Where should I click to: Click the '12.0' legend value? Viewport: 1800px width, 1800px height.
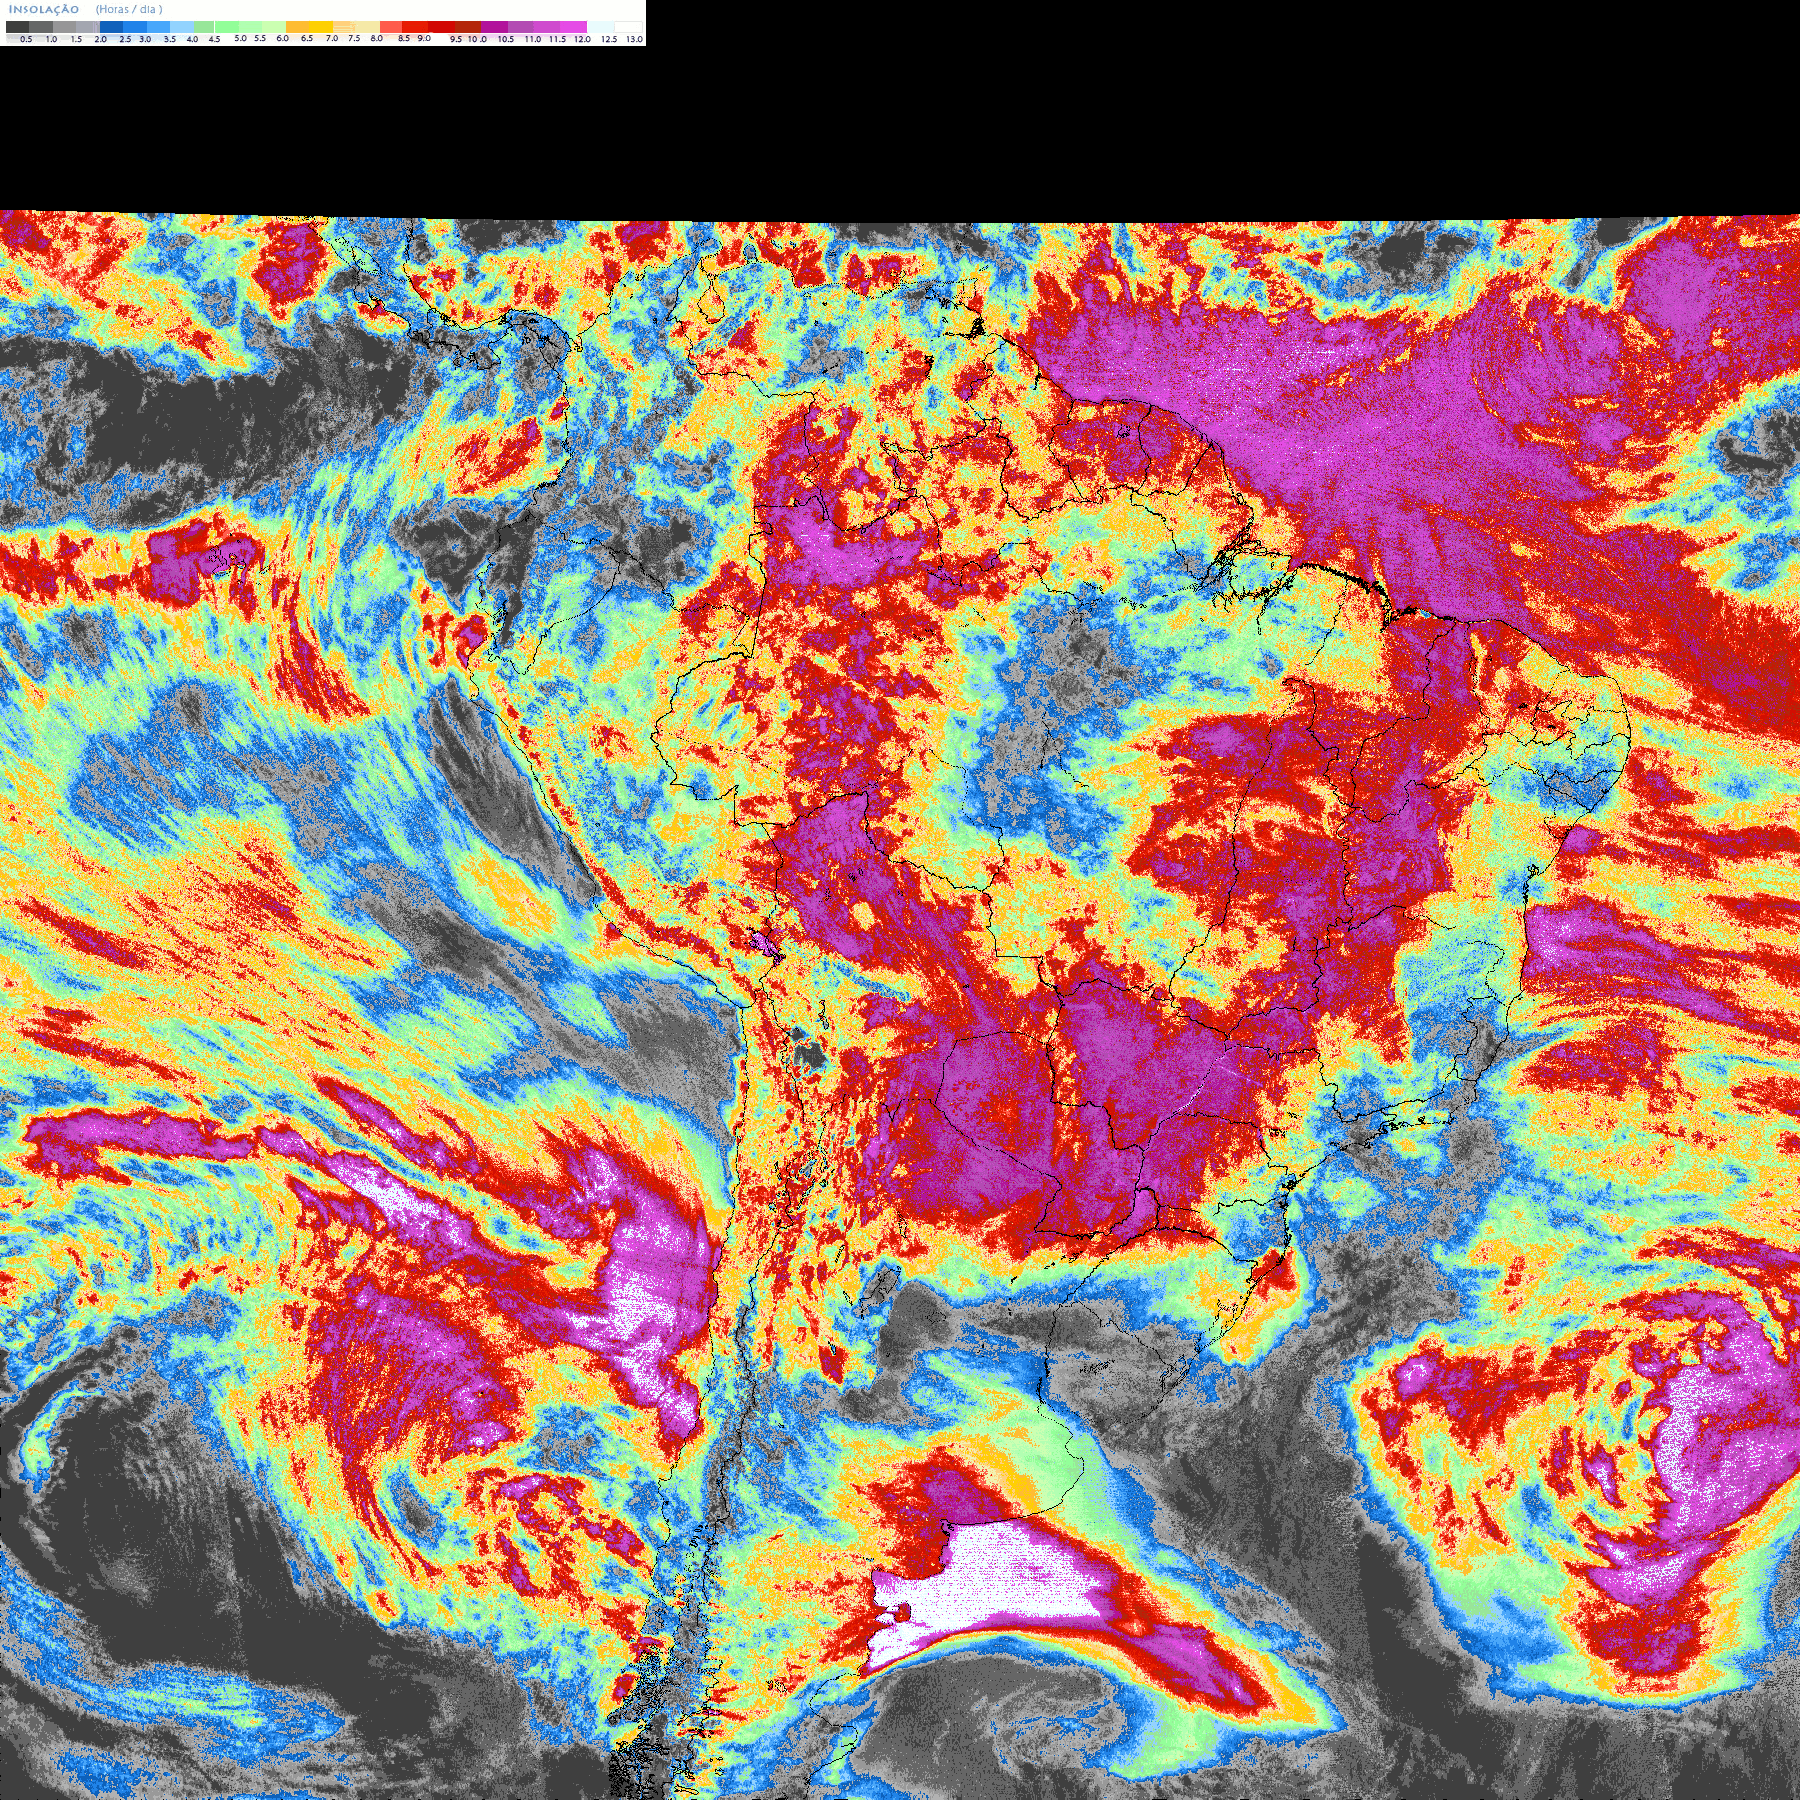tap(582, 39)
